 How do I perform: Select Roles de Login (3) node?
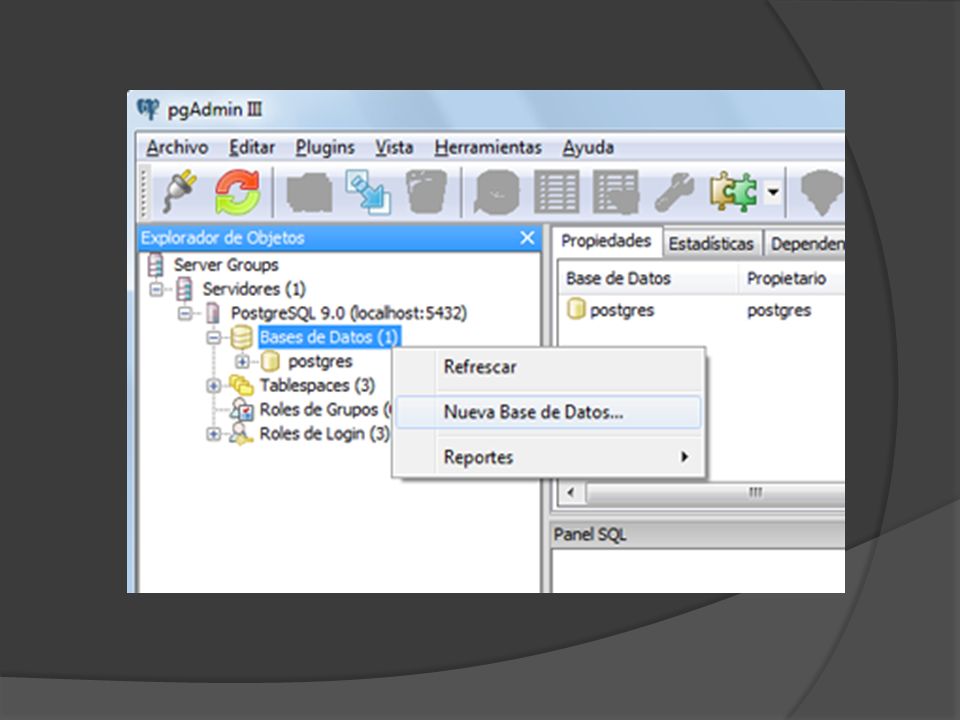(x=324, y=433)
